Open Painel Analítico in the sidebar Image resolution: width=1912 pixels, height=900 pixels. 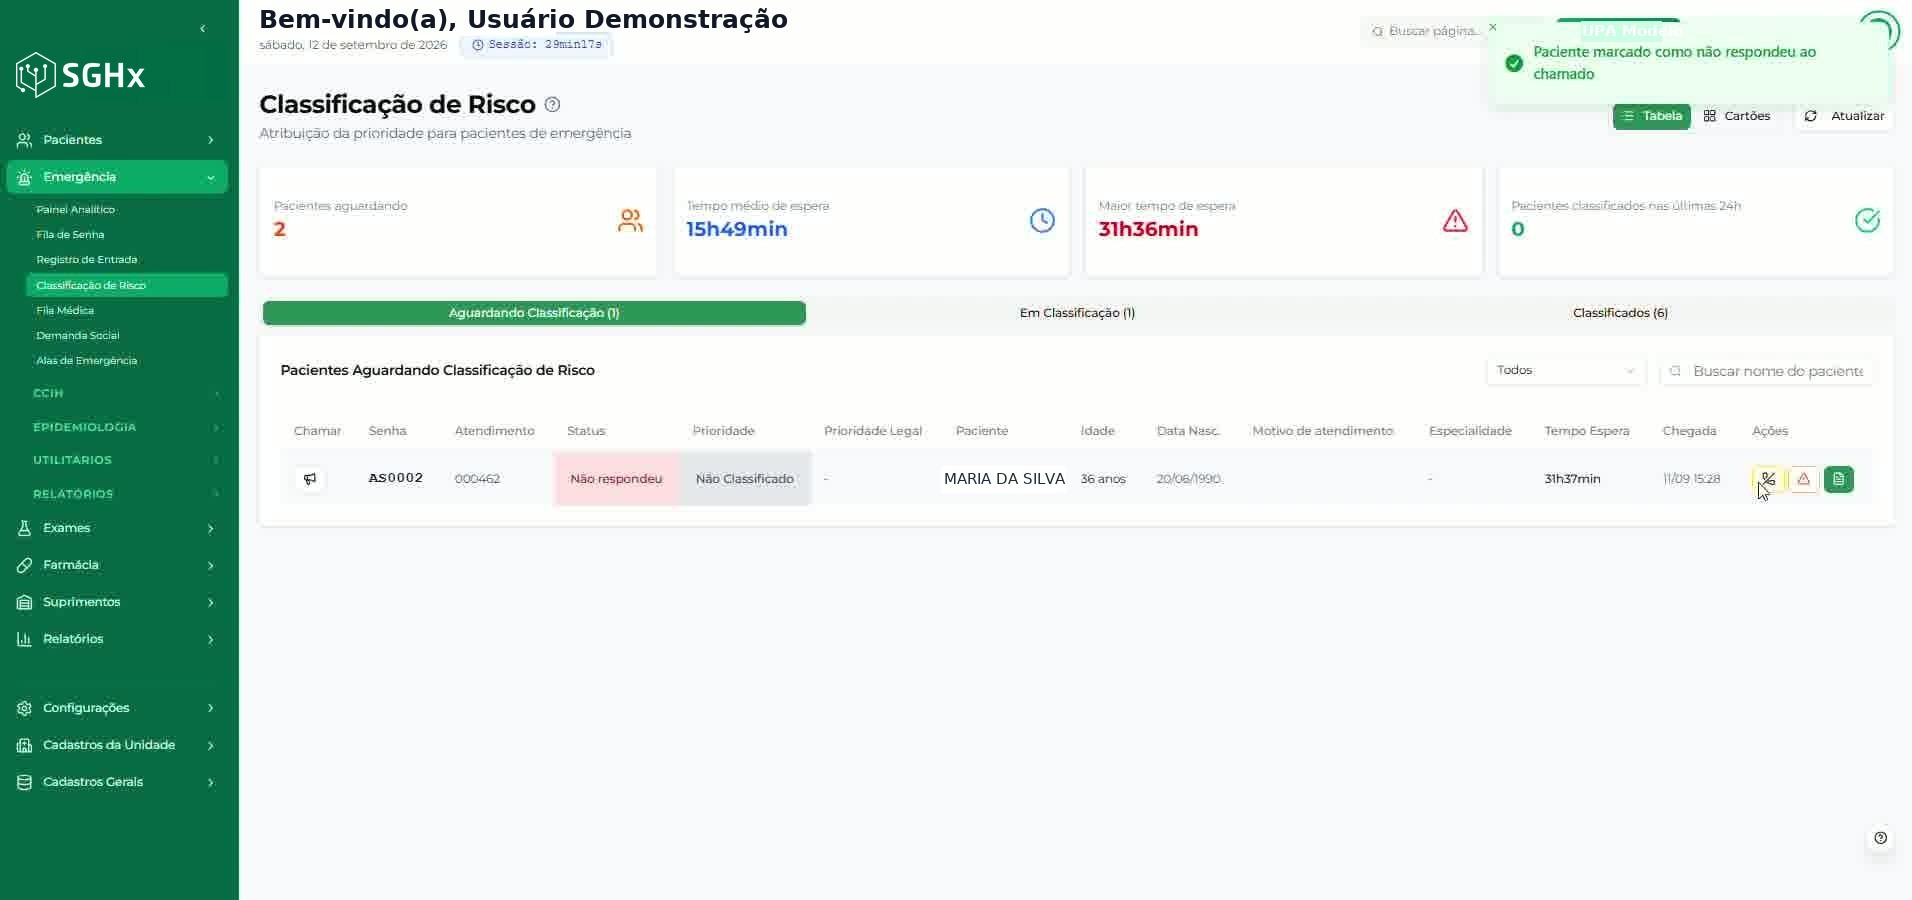click(x=75, y=210)
